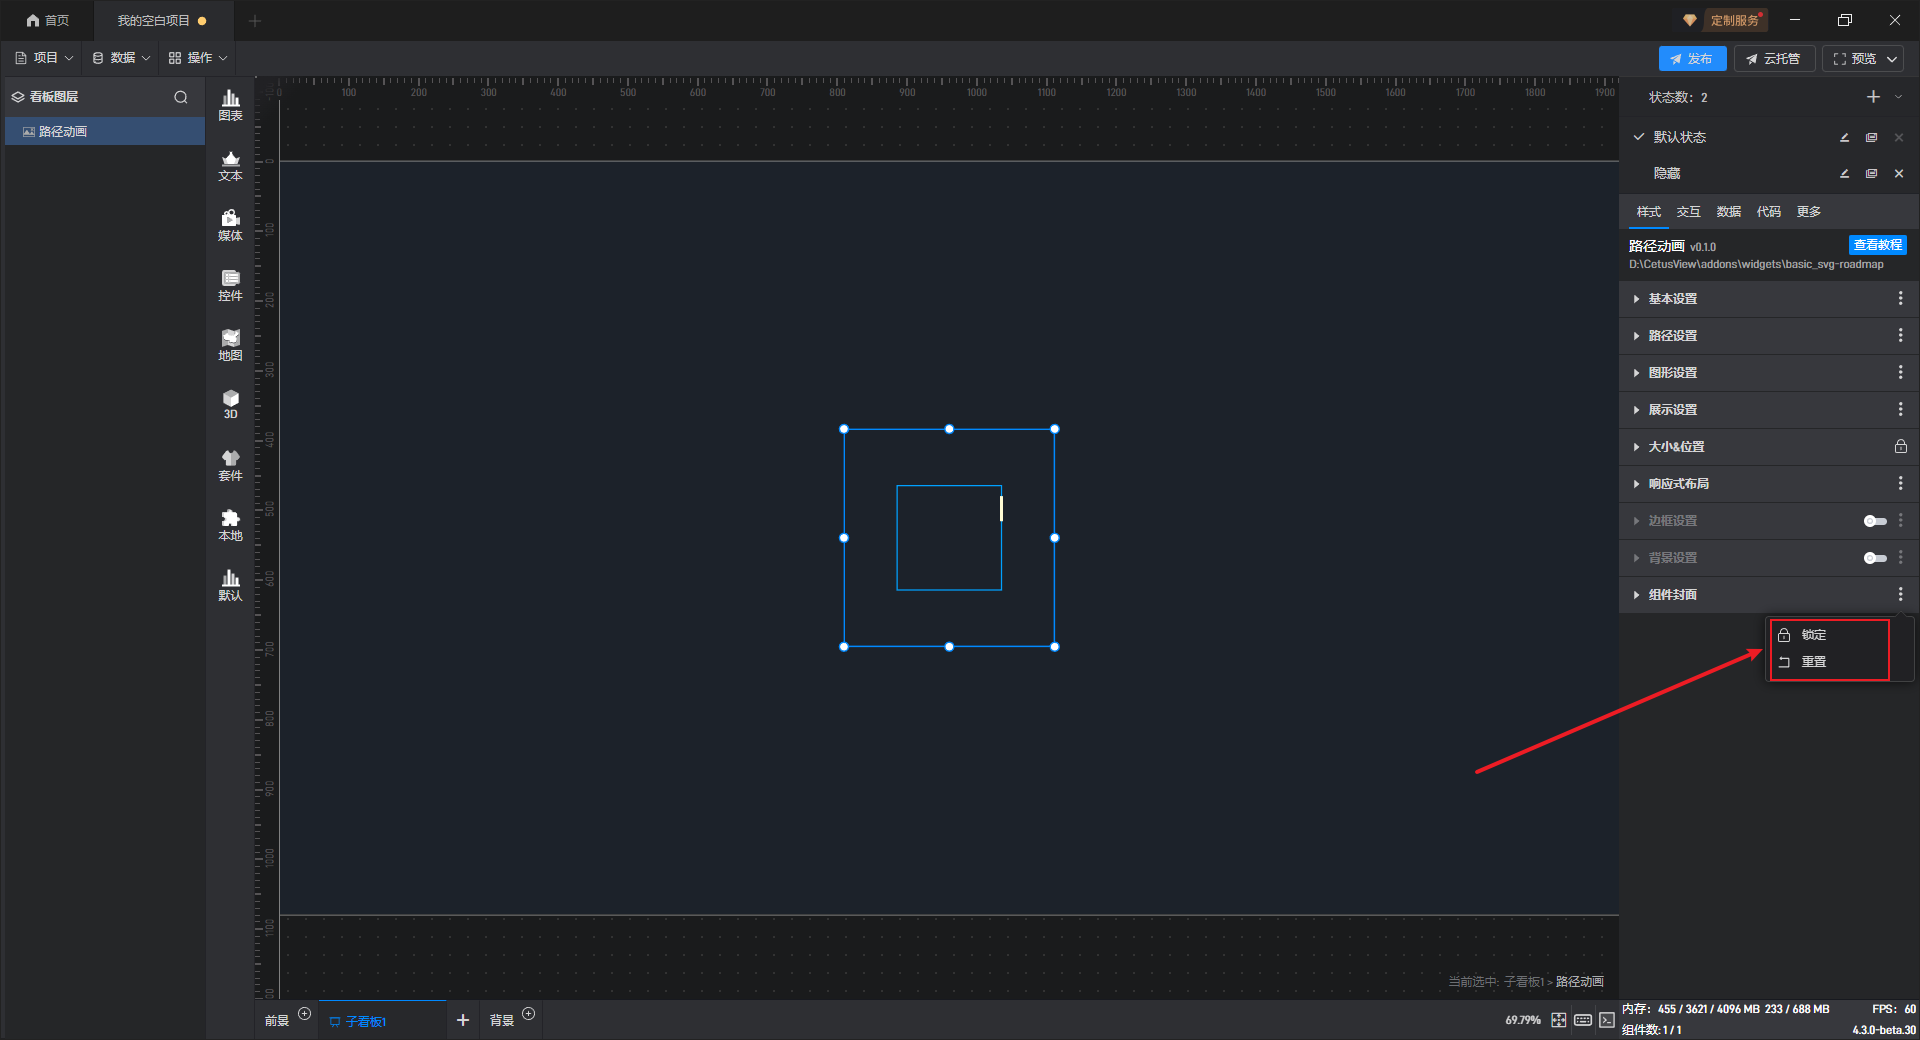Rename the 隐藏 state with edit icon
This screenshot has height=1040, width=1920.
point(1844,174)
